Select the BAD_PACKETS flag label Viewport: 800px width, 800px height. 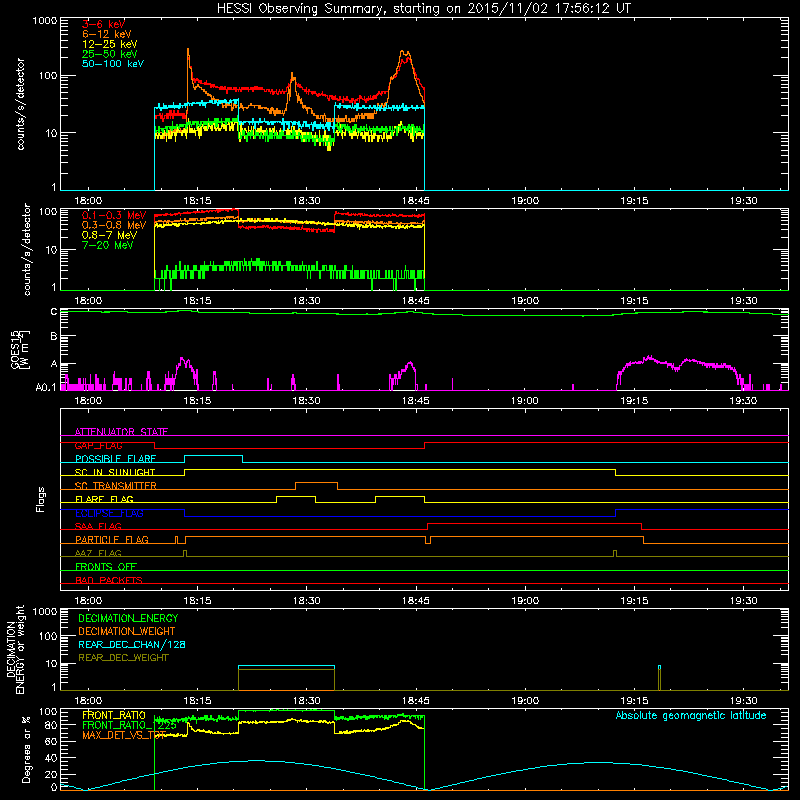[x=109, y=580]
